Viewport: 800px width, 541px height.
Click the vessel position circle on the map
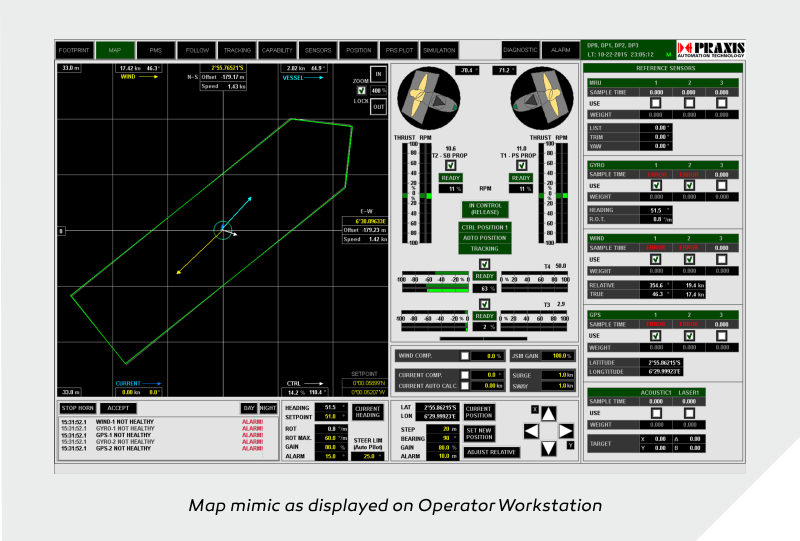click(222, 231)
